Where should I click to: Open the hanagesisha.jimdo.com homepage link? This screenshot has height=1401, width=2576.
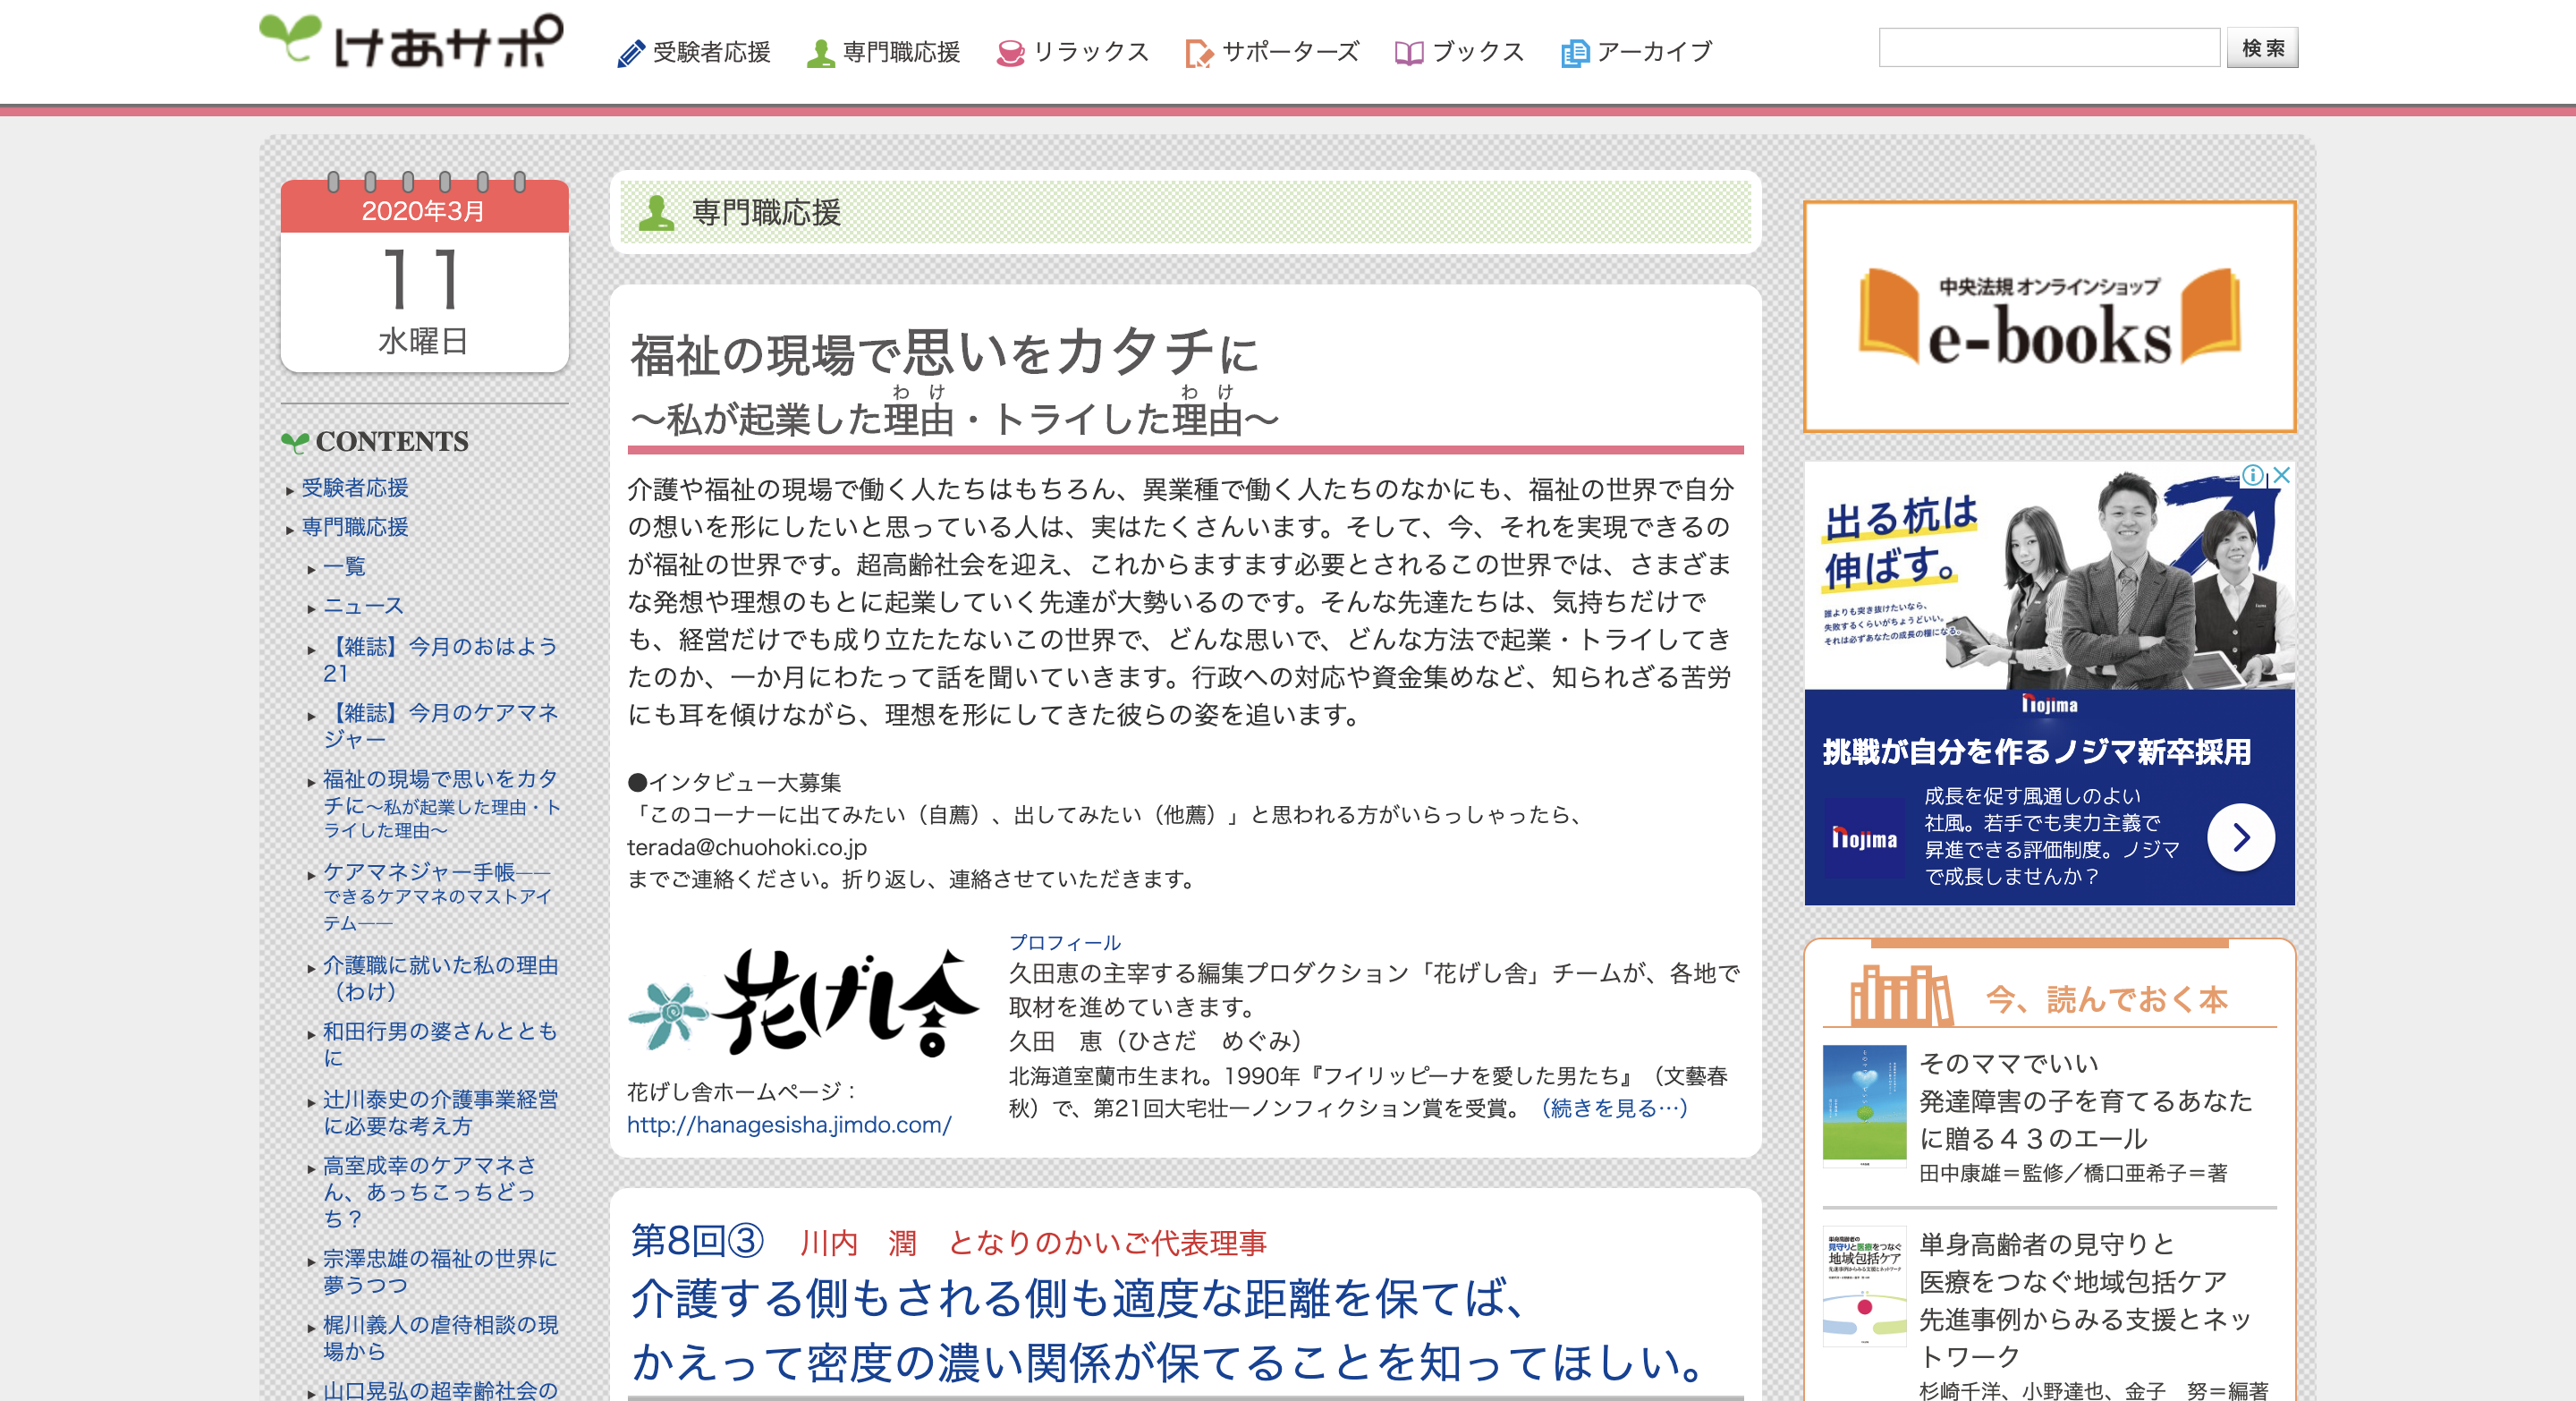789,1125
